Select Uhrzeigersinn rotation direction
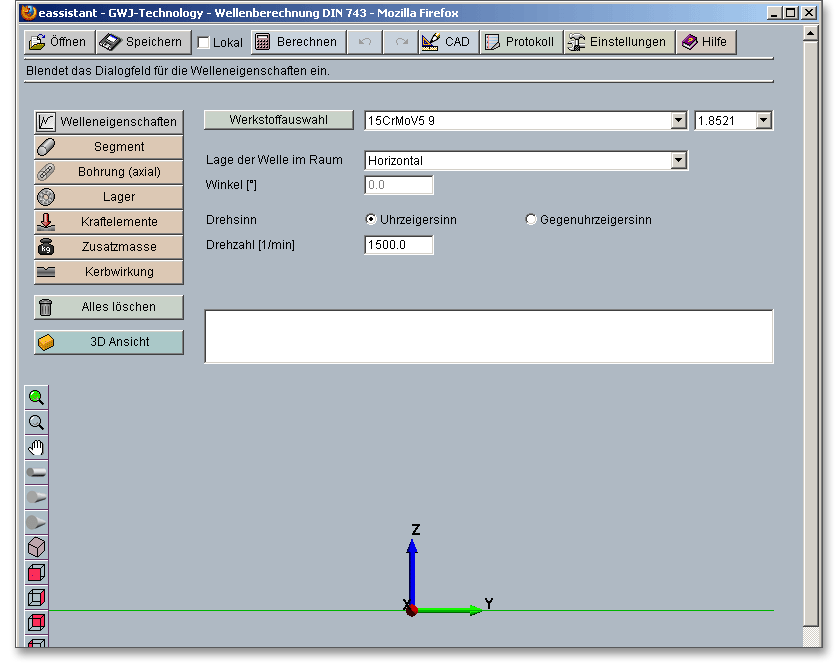Viewport: 838px width, 663px height. click(371, 220)
